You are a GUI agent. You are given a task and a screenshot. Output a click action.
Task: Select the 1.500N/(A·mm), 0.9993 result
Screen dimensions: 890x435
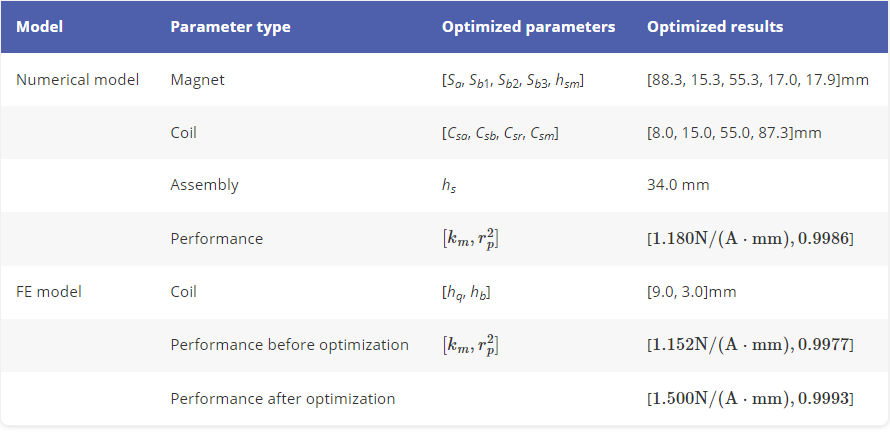click(750, 398)
